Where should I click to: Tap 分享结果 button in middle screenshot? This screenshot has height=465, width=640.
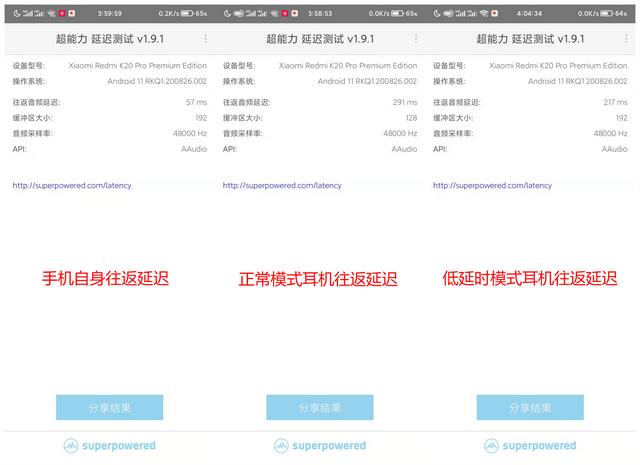(320, 407)
